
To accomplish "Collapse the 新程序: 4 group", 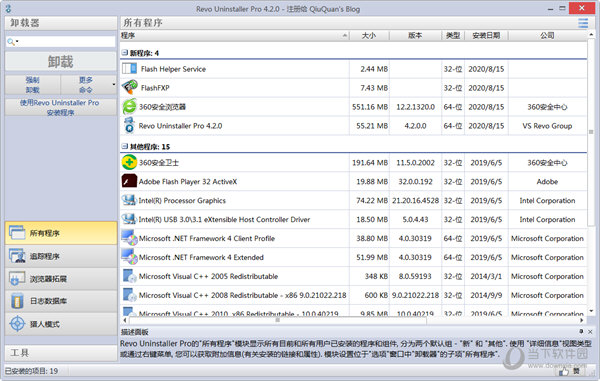I will click(124, 52).
